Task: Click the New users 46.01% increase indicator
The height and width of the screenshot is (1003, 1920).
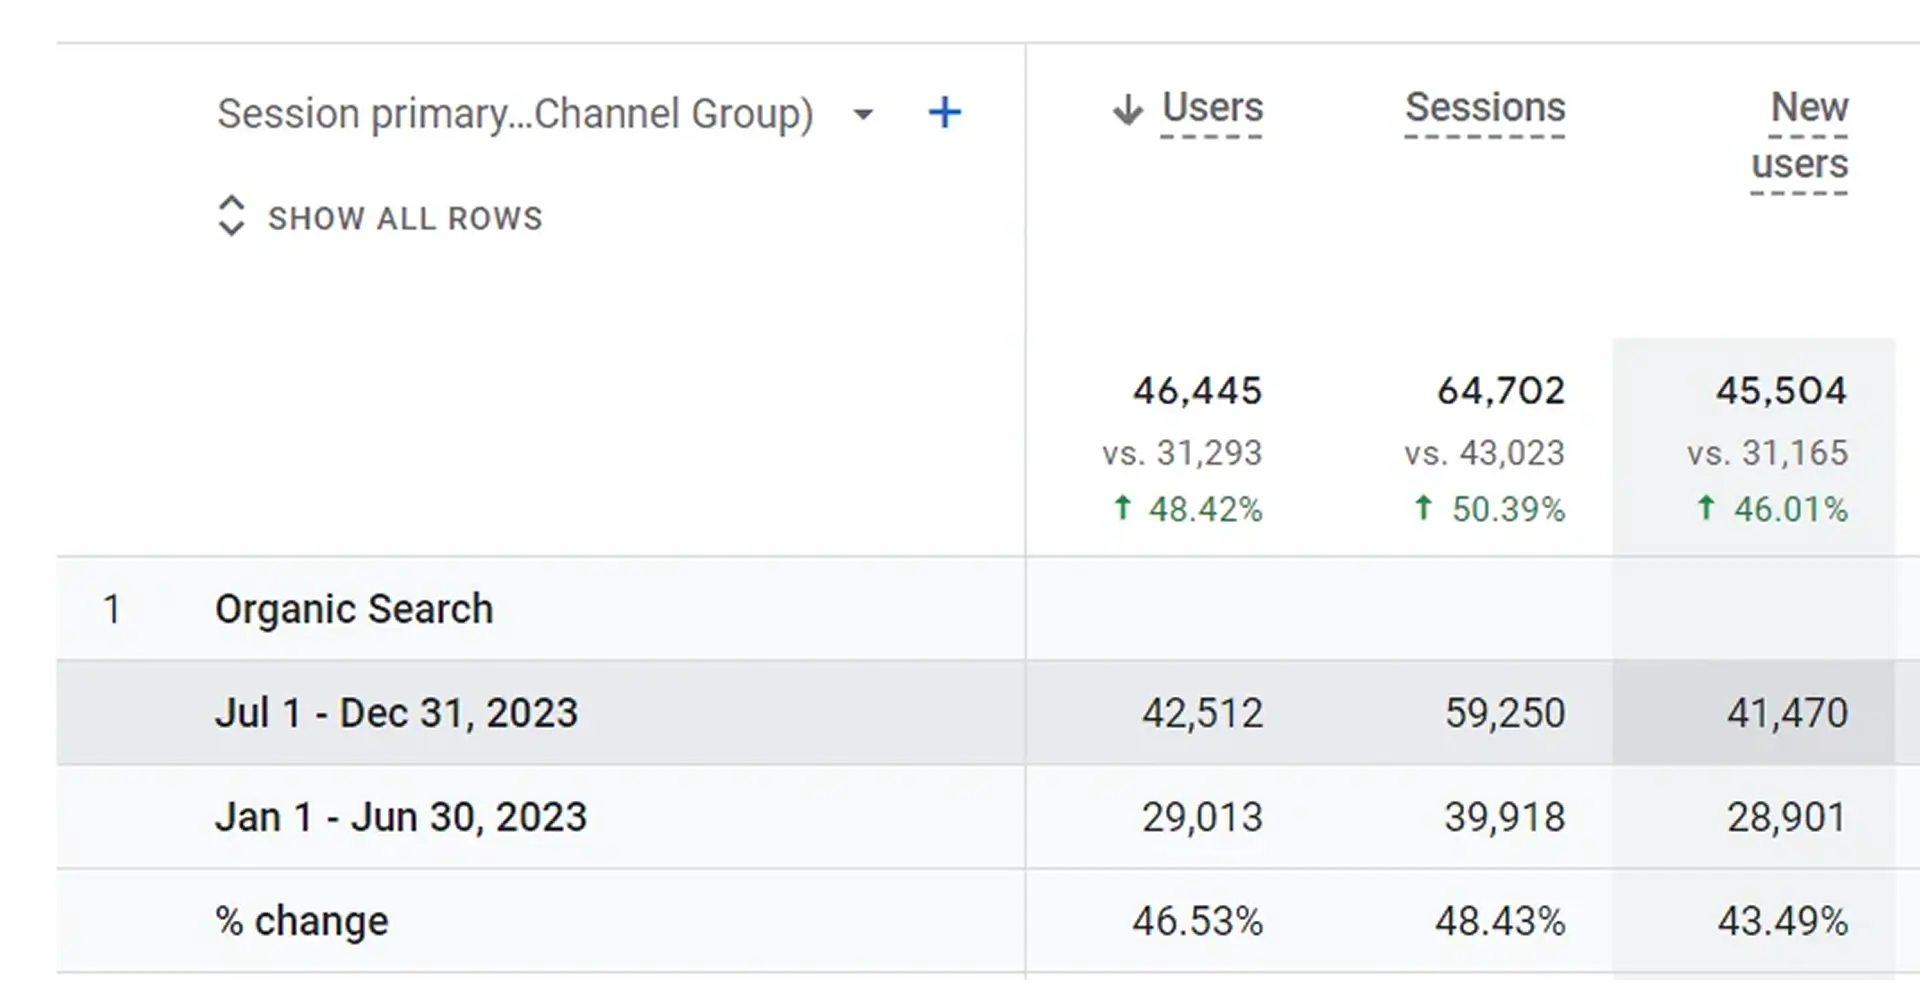Action: [1772, 509]
